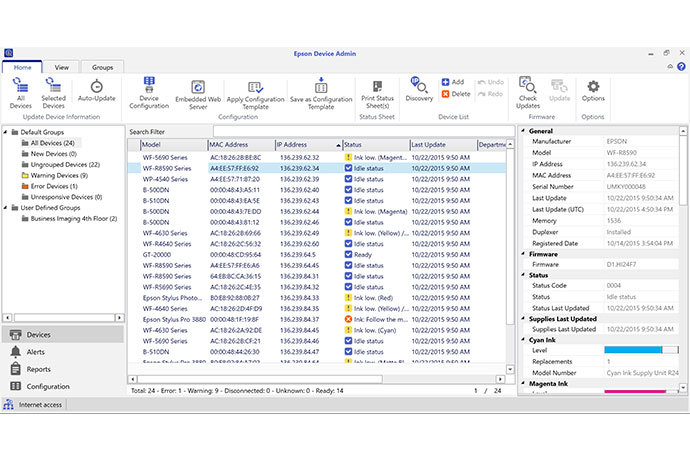Click the Selected Devices update icon
The width and height of the screenshot is (690, 460).
coord(53,85)
